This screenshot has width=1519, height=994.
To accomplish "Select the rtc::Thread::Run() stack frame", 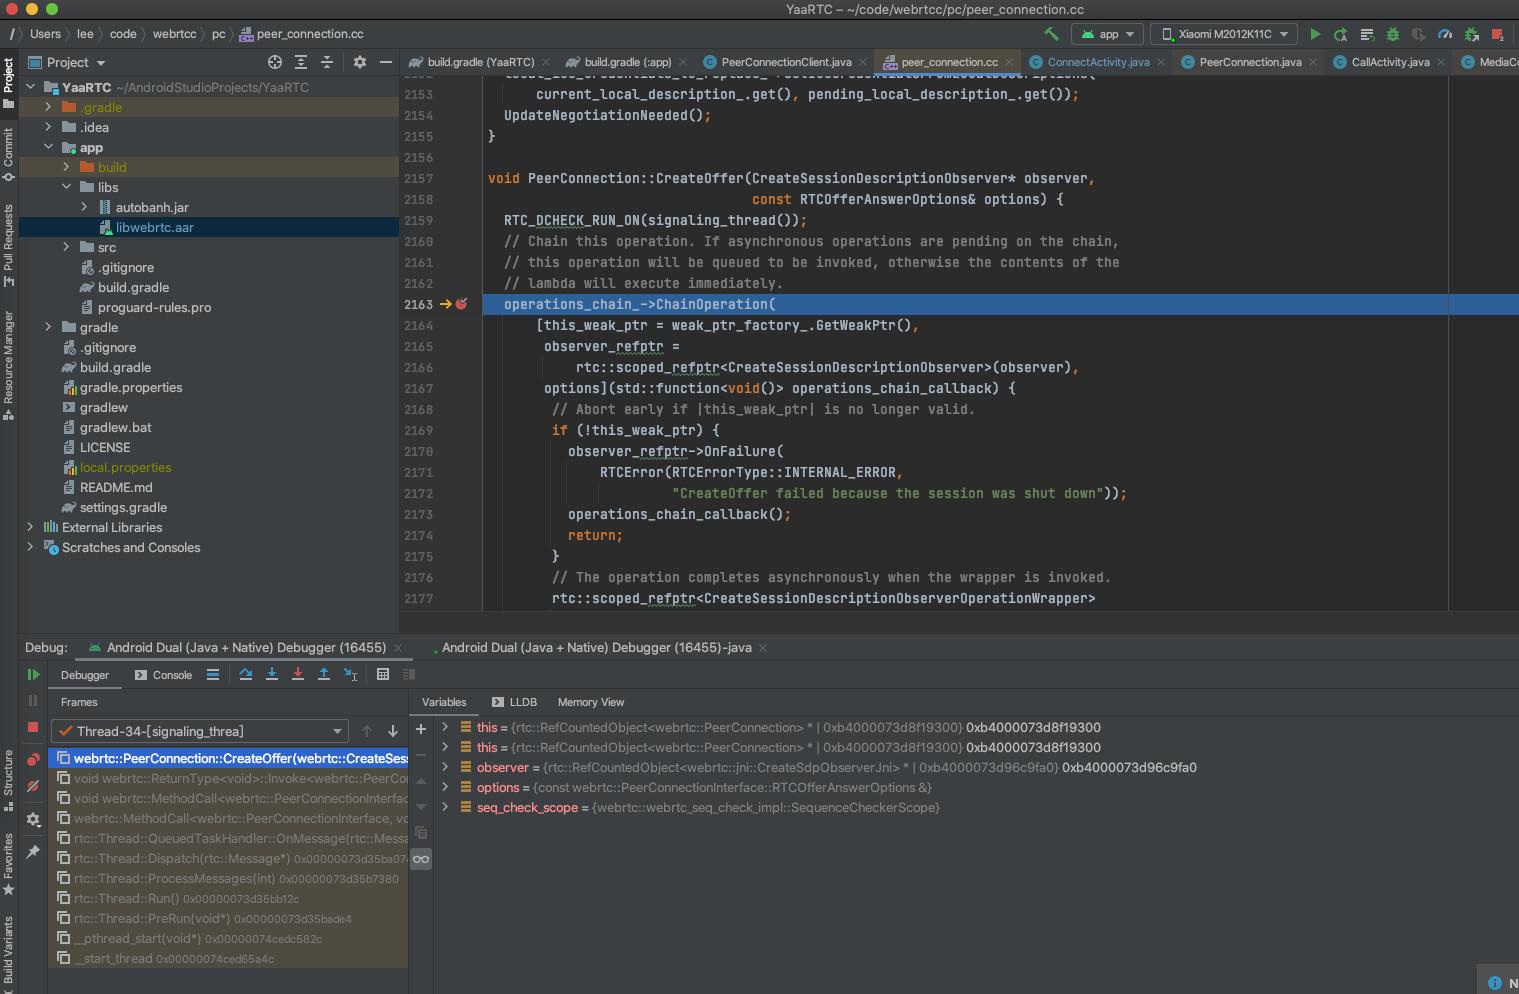I will tap(229, 898).
